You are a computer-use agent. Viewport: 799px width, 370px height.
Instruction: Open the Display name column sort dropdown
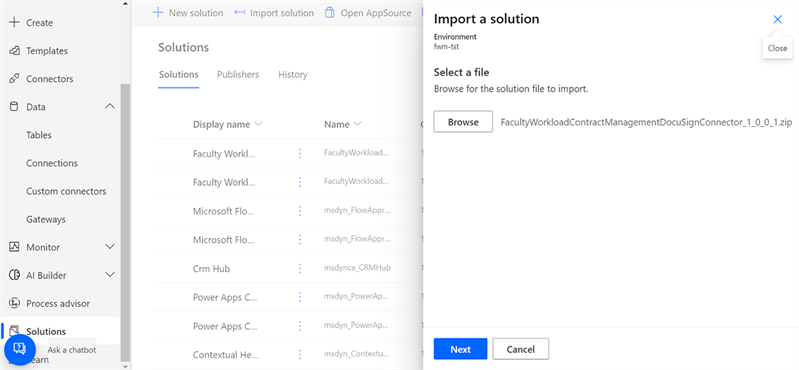(258, 124)
